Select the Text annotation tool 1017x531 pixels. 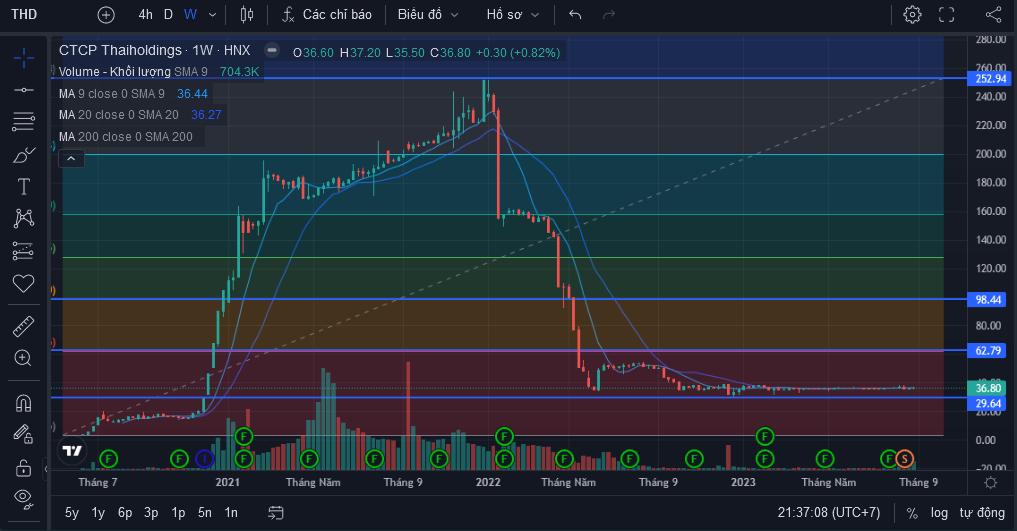click(x=24, y=187)
